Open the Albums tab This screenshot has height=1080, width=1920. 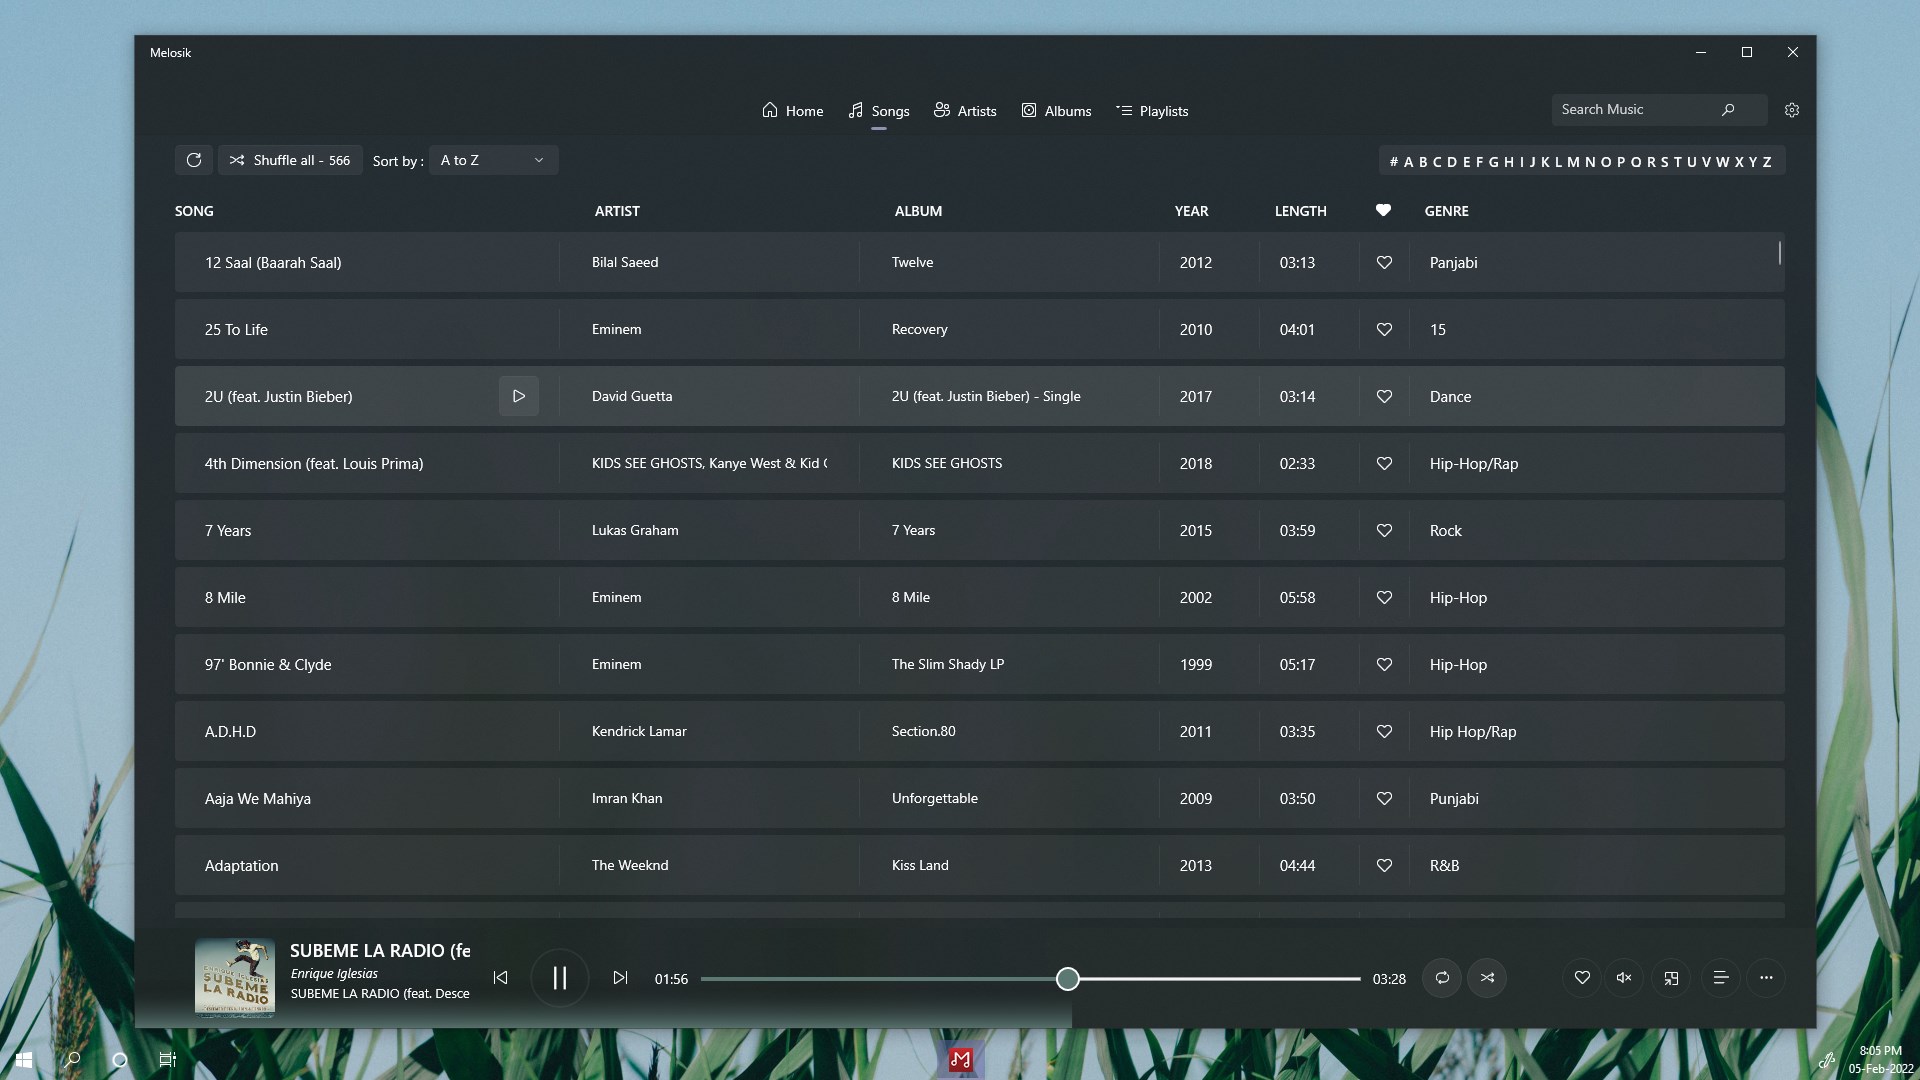click(x=1056, y=111)
